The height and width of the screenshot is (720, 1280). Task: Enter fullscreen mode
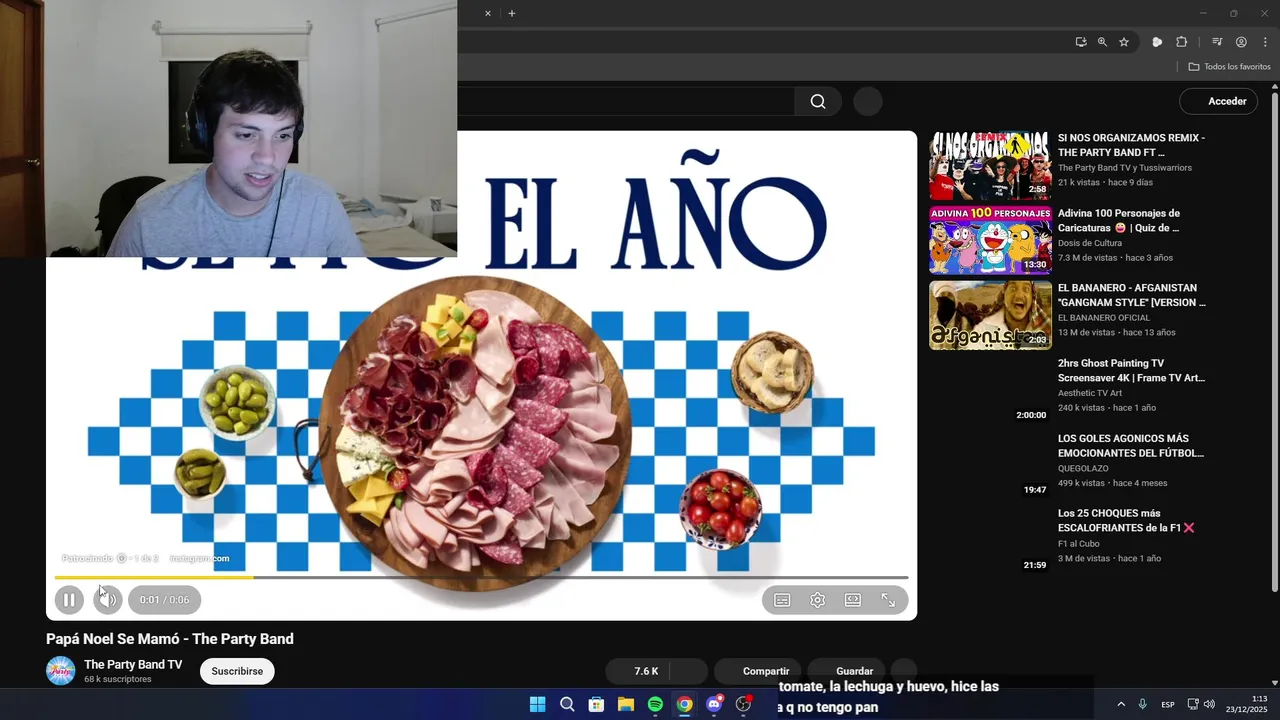tap(888, 600)
